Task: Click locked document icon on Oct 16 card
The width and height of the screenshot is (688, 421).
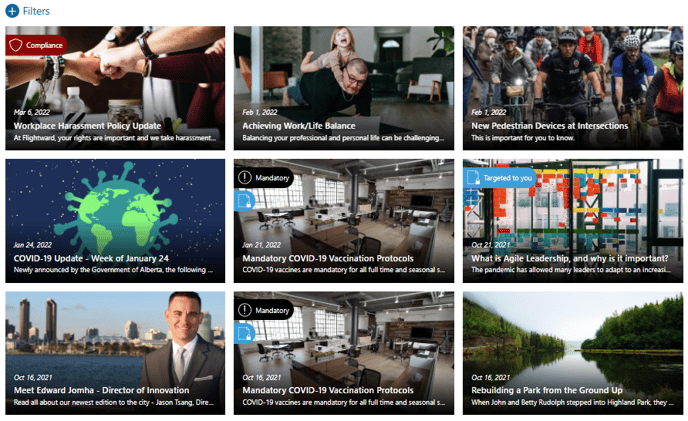Action: pos(244,334)
